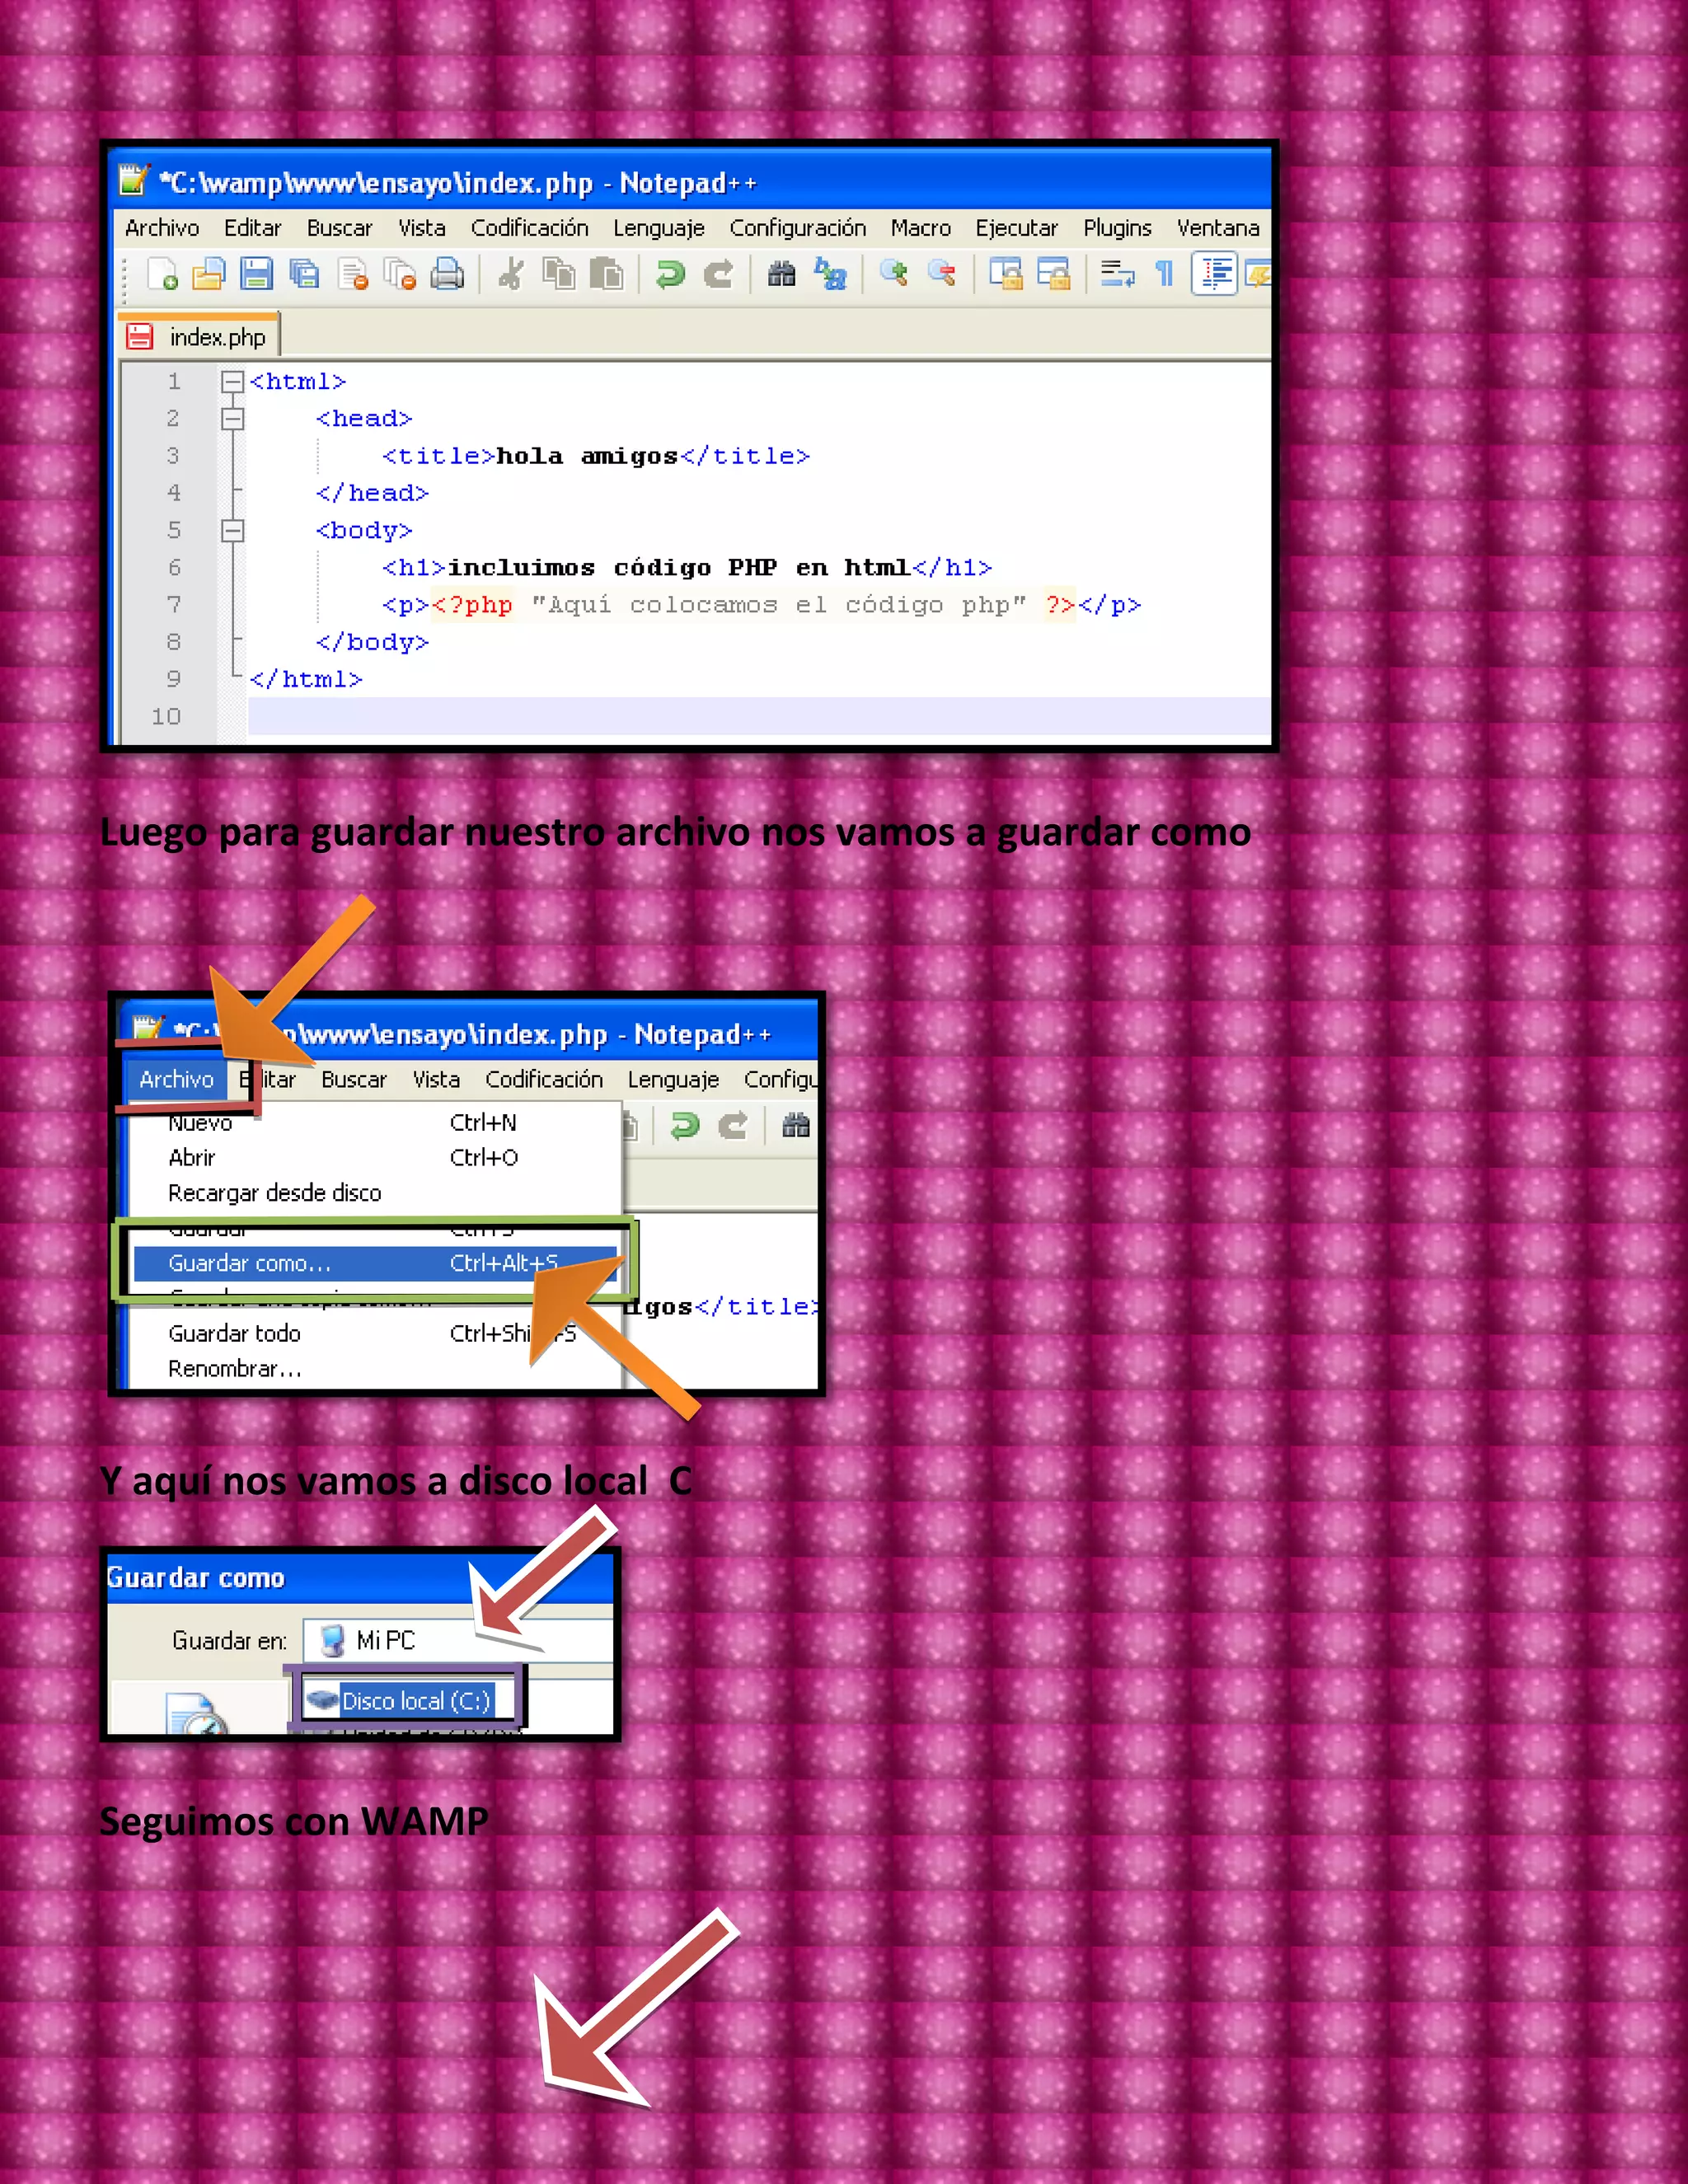Open the Guardar en Mi PC dropdown
Screen dimensions: 1688x2184
[x=458, y=1640]
